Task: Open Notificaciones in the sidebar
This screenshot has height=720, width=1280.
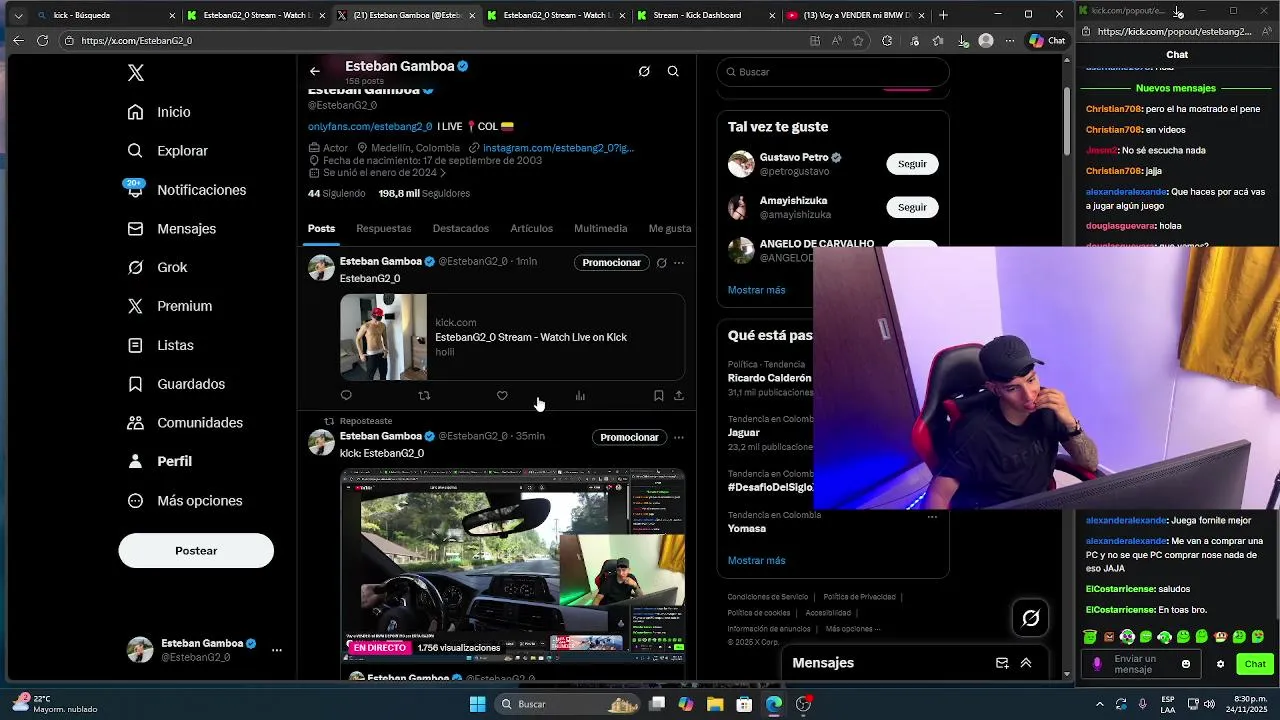Action: [x=187, y=190]
